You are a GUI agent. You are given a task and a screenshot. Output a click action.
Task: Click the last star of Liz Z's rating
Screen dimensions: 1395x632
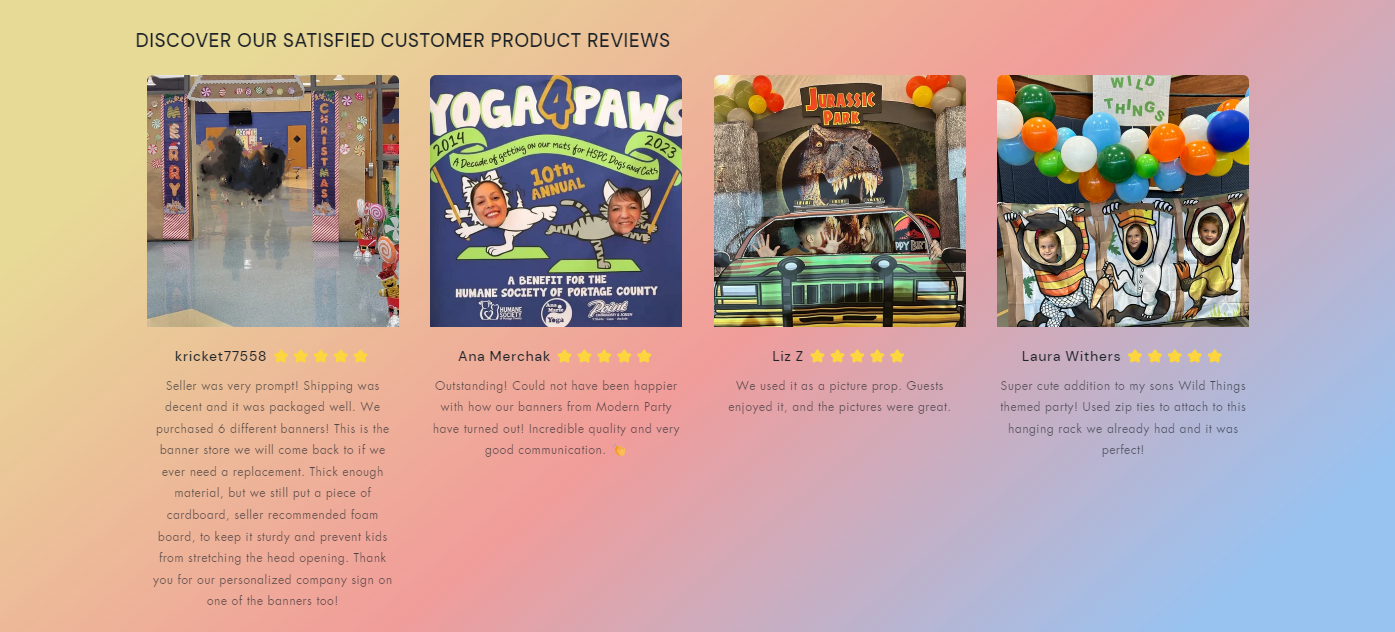pyautogui.click(x=897, y=356)
